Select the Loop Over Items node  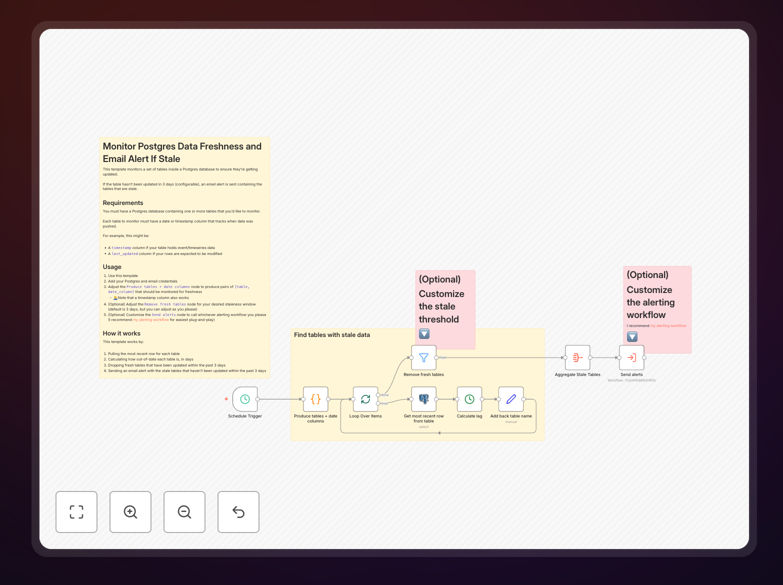[x=366, y=399]
